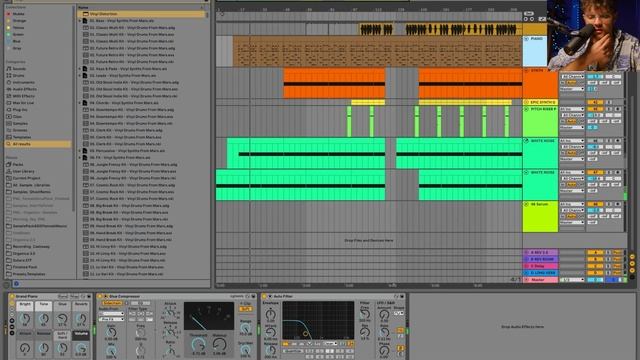Click the Auto Filter cutoff point on graph

(x=305, y=334)
